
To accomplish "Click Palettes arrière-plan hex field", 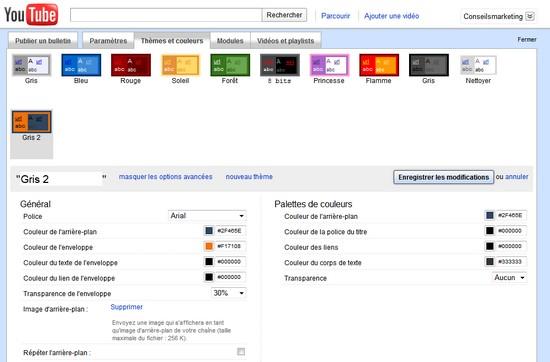I will 511,215.
